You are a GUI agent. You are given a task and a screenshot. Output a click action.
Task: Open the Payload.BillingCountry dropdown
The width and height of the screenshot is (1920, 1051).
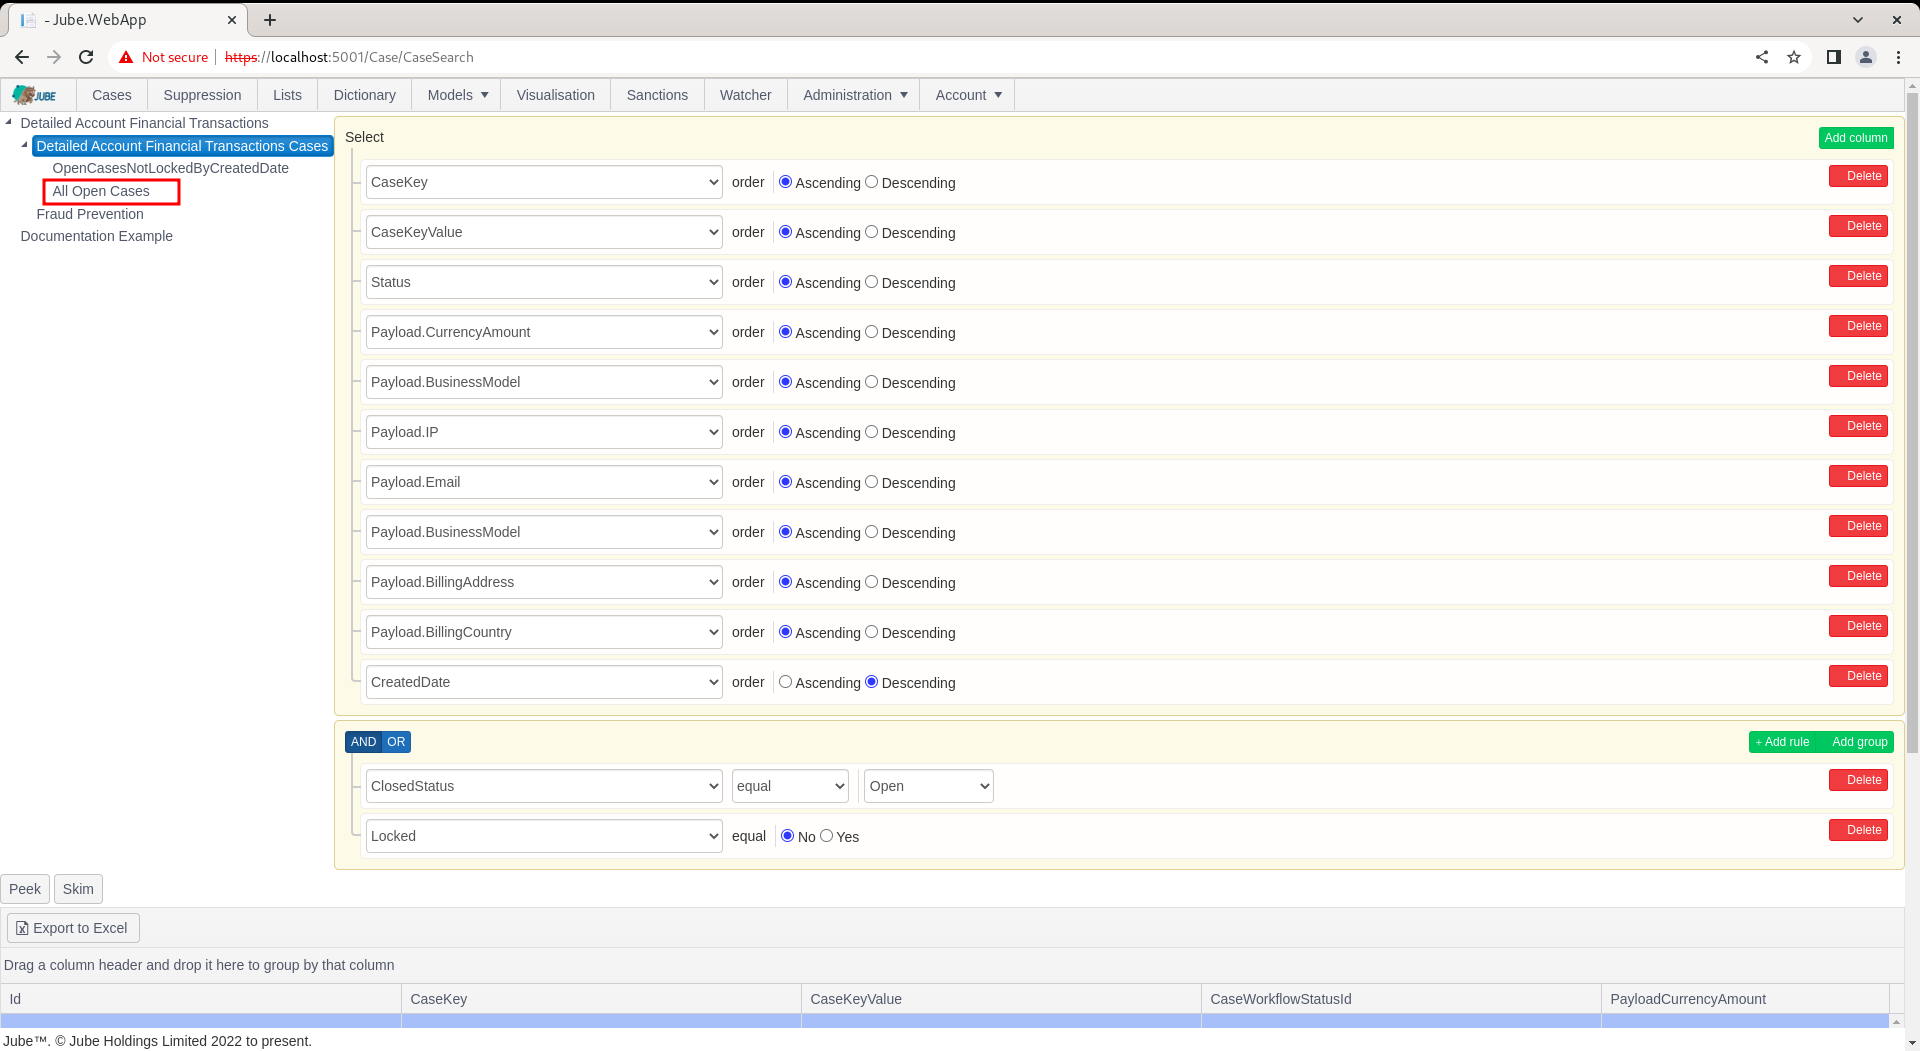pyautogui.click(x=544, y=632)
